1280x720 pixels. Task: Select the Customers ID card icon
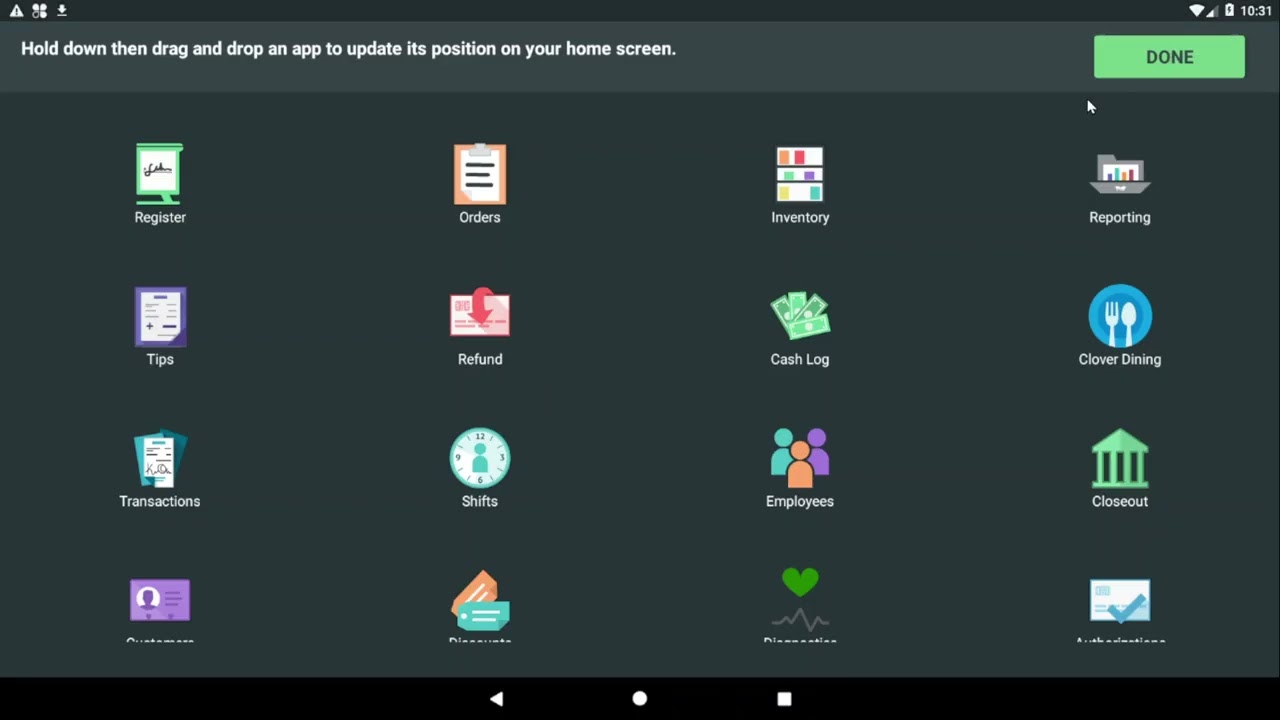[x=160, y=600]
